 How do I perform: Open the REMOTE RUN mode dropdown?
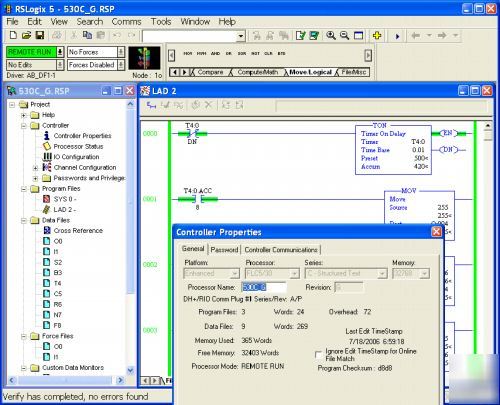(x=60, y=52)
